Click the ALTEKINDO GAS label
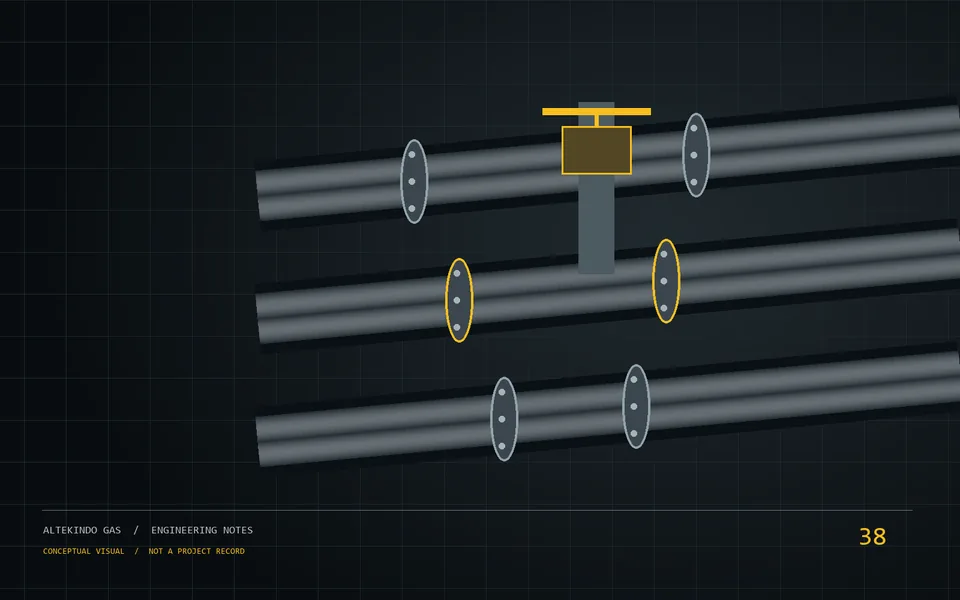Screen dimensions: 960x600 tap(82, 530)
